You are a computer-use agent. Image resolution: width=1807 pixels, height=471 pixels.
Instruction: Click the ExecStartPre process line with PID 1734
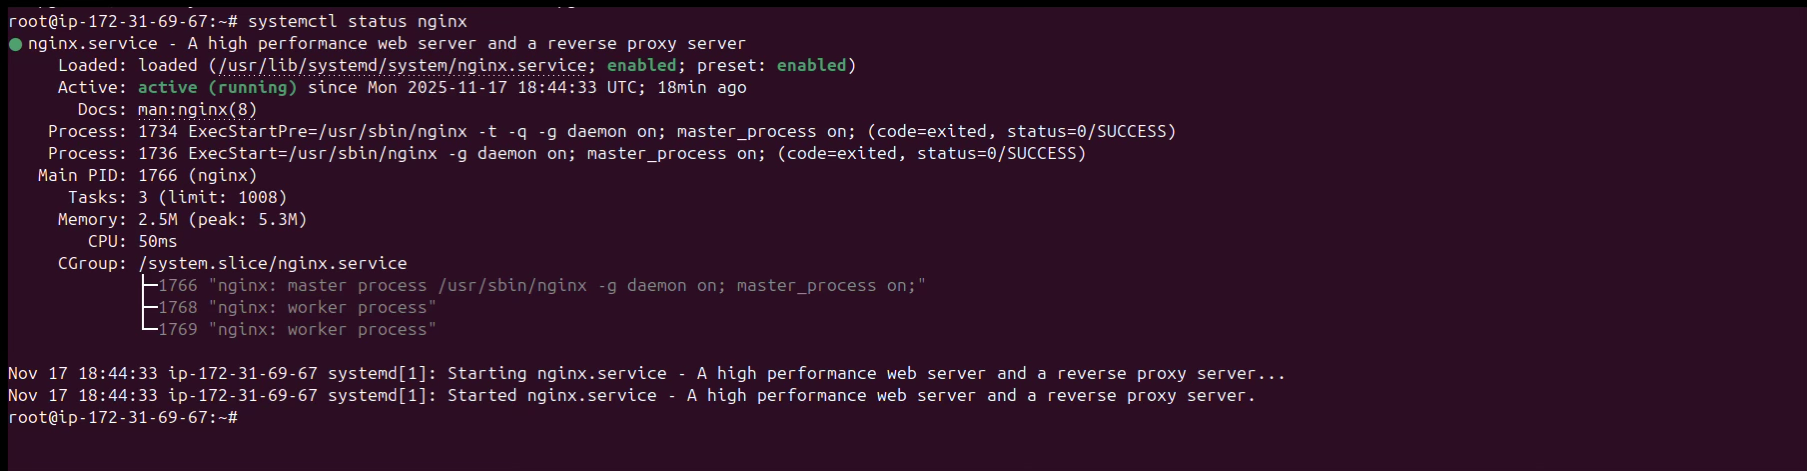(x=656, y=132)
